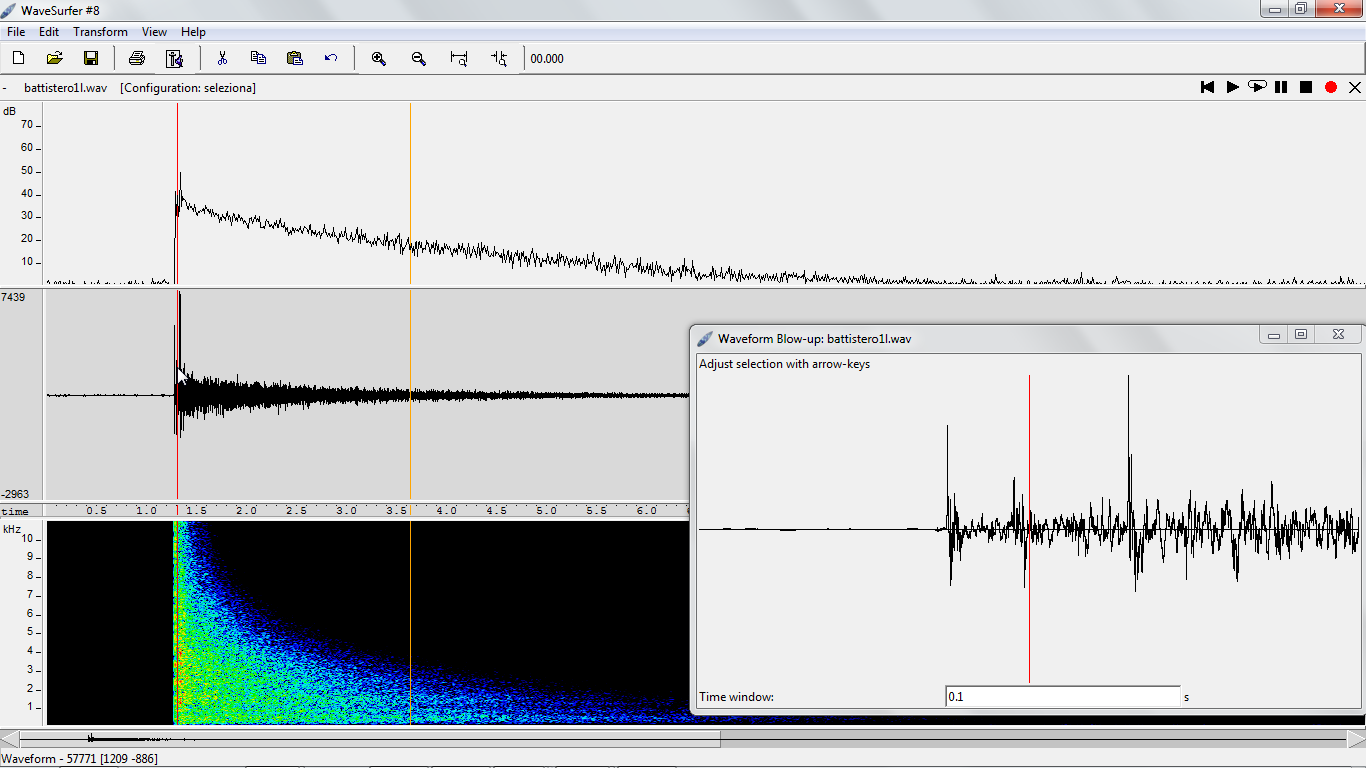The height and width of the screenshot is (768, 1366).
Task: Open preferences/properties toolbar icon
Action: pyautogui.click(x=174, y=58)
